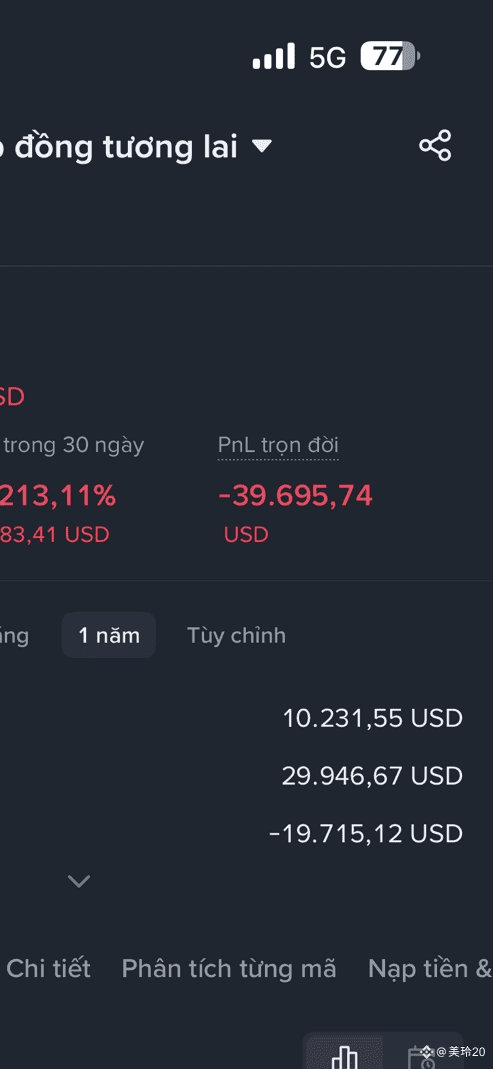Tap the -39.695,74 lifetime PnL value
Screen dimensions: 493x1069
coord(295,496)
